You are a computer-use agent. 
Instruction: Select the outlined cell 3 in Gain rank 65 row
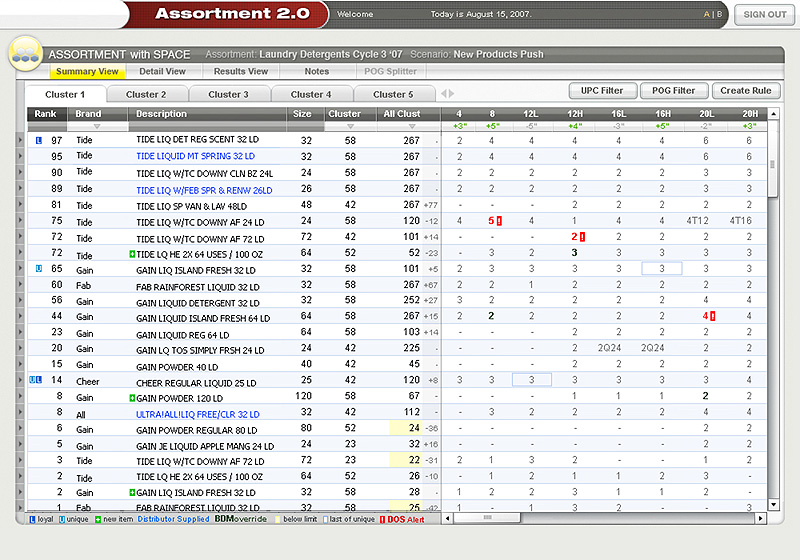(662, 268)
